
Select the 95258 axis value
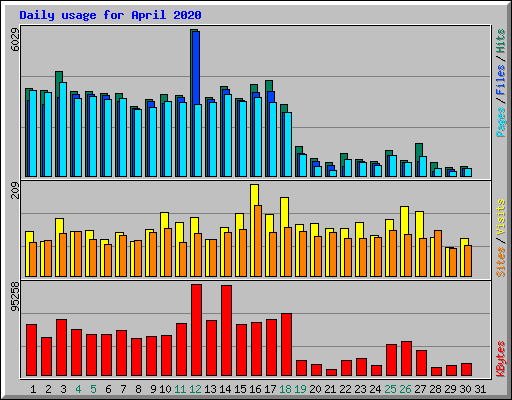point(15,297)
